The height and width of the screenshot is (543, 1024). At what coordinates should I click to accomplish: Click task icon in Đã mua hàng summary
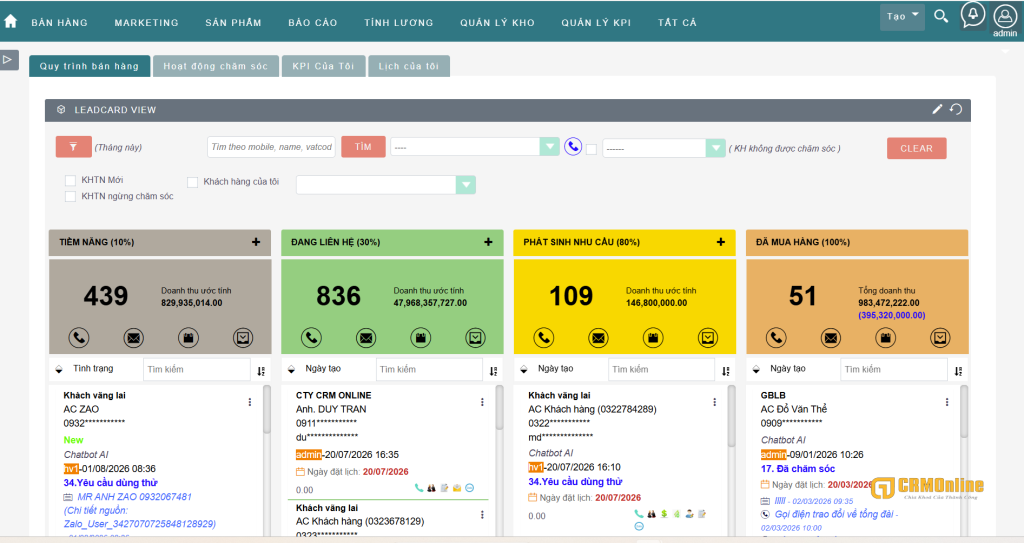pos(940,338)
